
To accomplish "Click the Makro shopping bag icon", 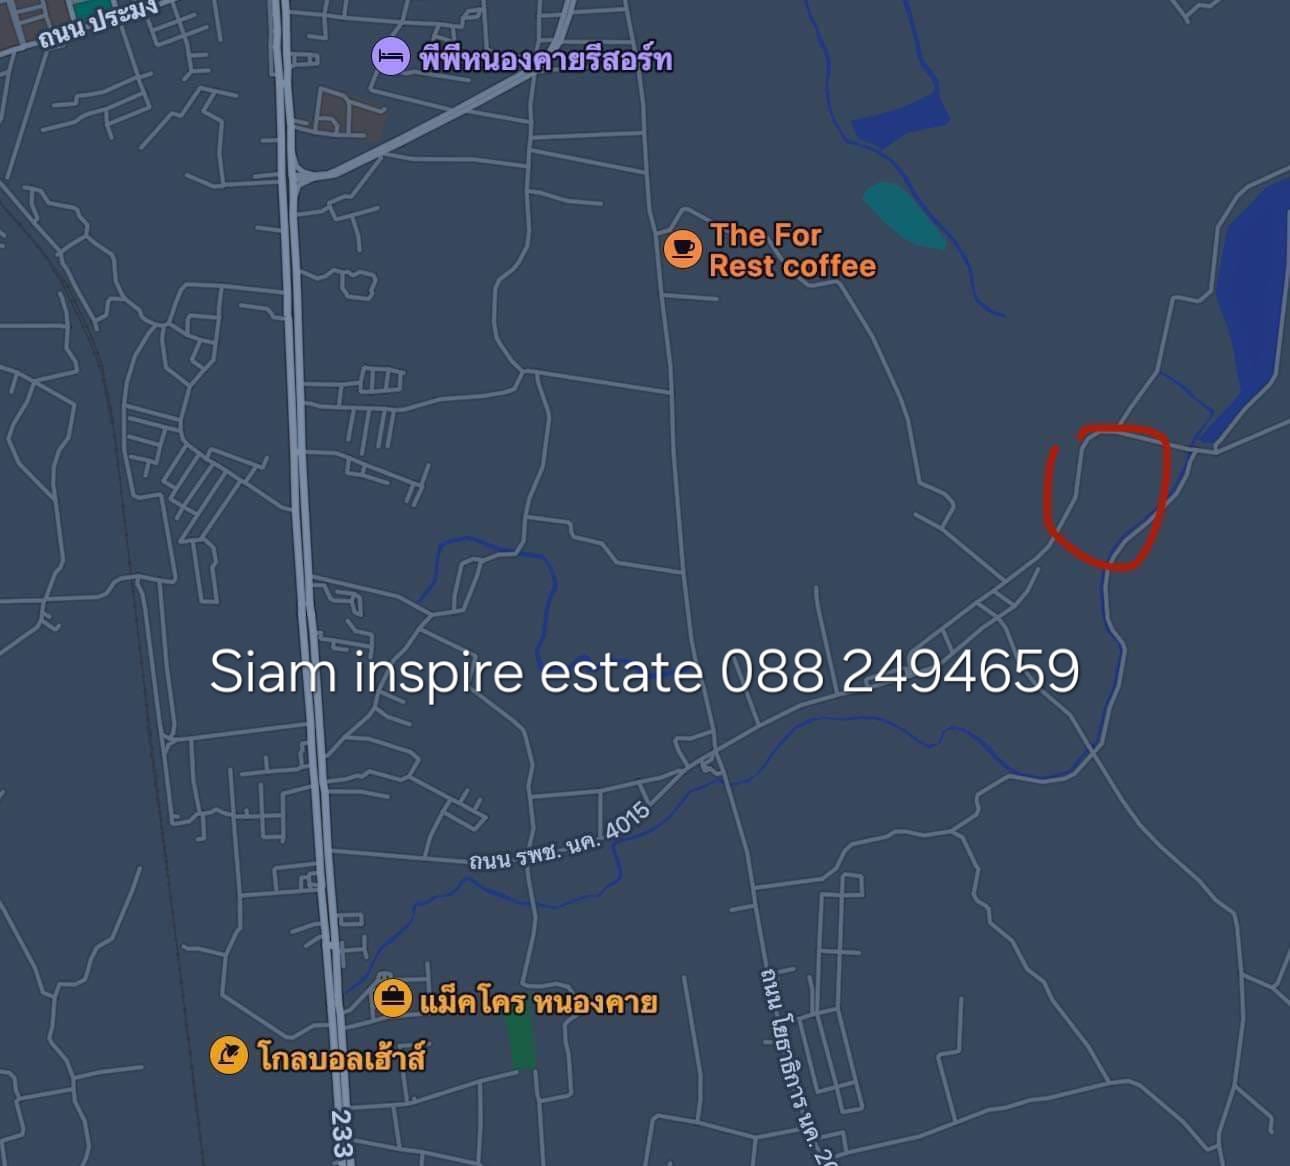I will click(x=392, y=997).
